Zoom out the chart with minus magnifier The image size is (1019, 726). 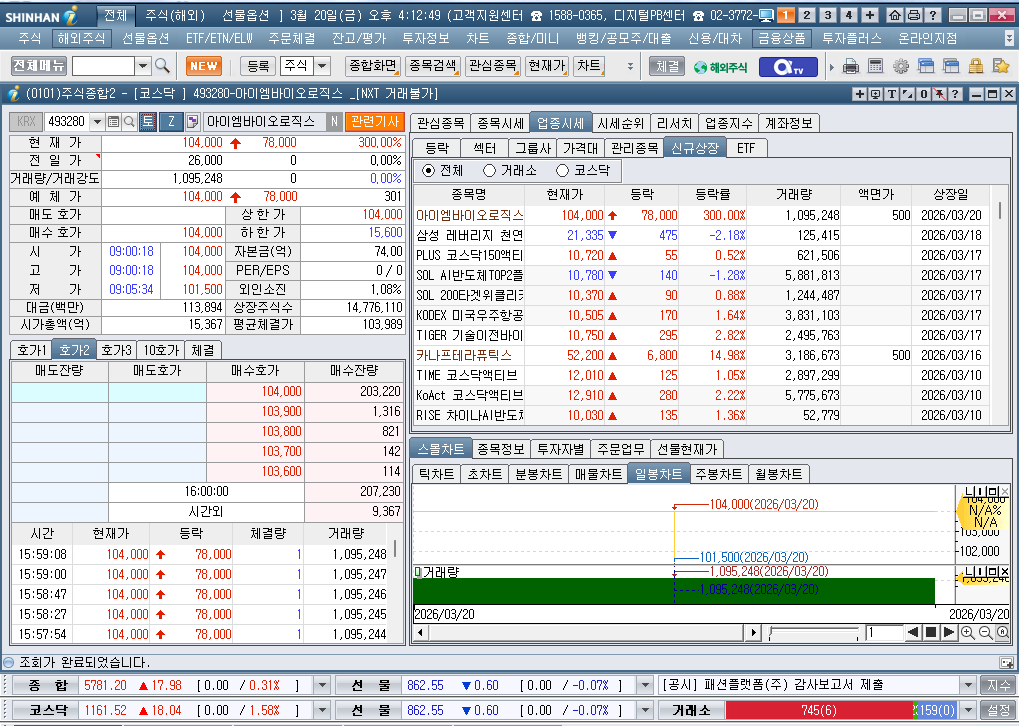click(985, 632)
